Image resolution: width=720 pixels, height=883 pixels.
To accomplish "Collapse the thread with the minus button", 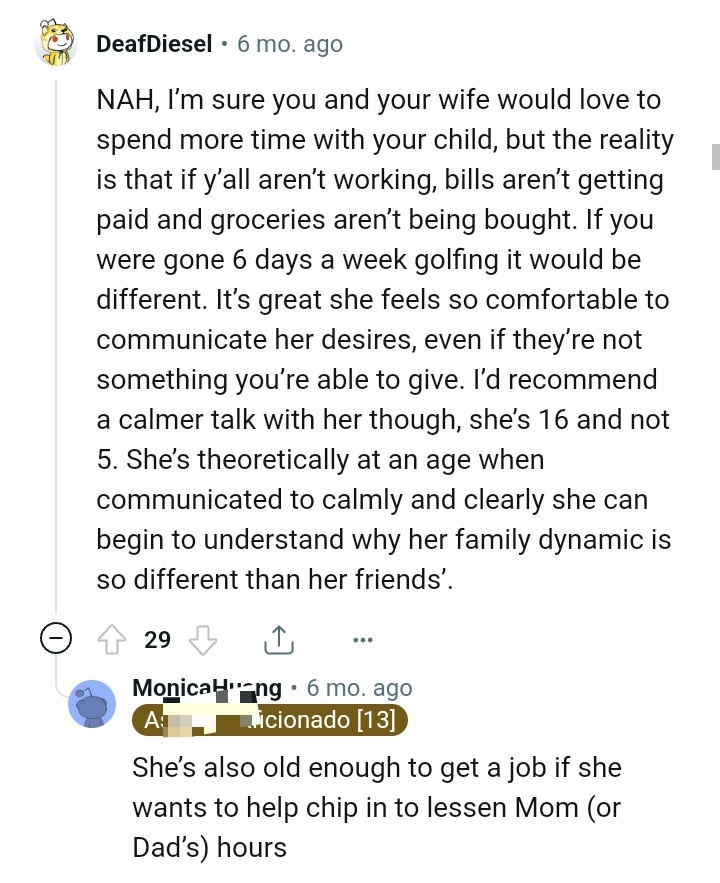I will [x=56, y=639].
